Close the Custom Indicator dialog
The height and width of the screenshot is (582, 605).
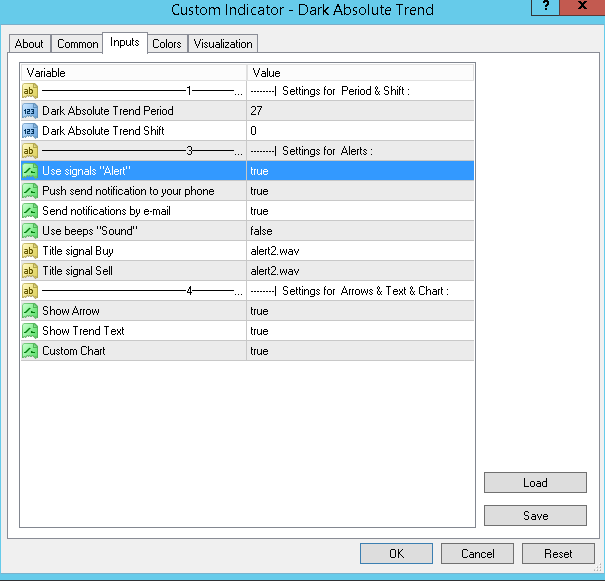(582, 7)
